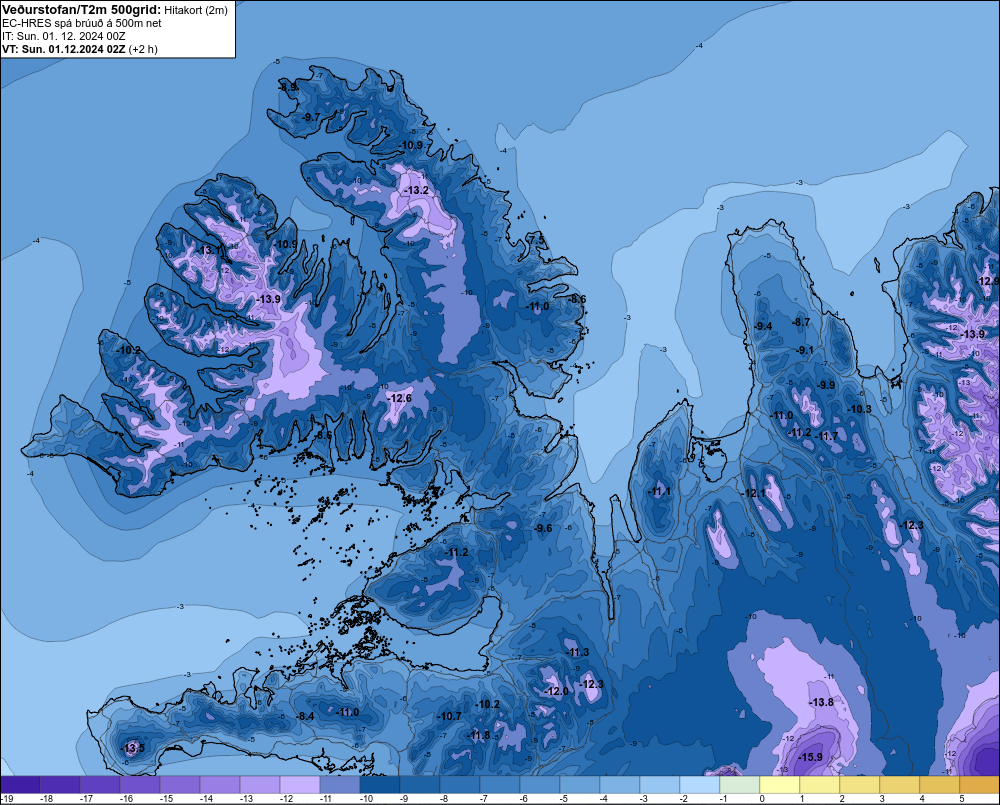Click the -9.7 temperature value on the map
This screenshot has width=1000, height=805.
(311, 117)
